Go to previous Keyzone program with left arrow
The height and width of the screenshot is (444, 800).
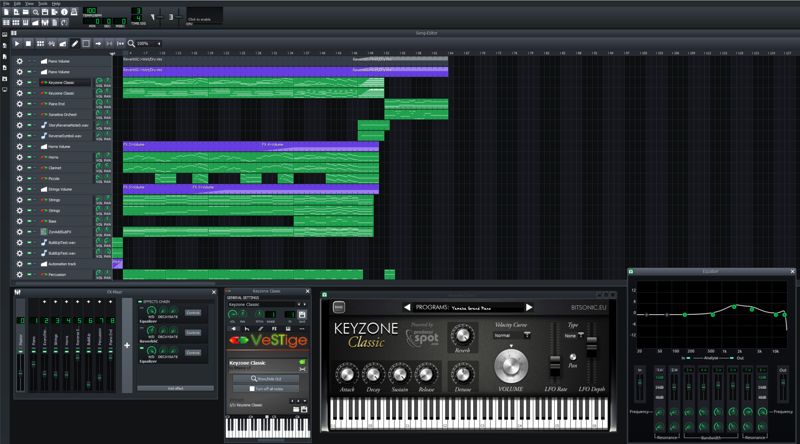pyautogui.click(x=407, y=307)
